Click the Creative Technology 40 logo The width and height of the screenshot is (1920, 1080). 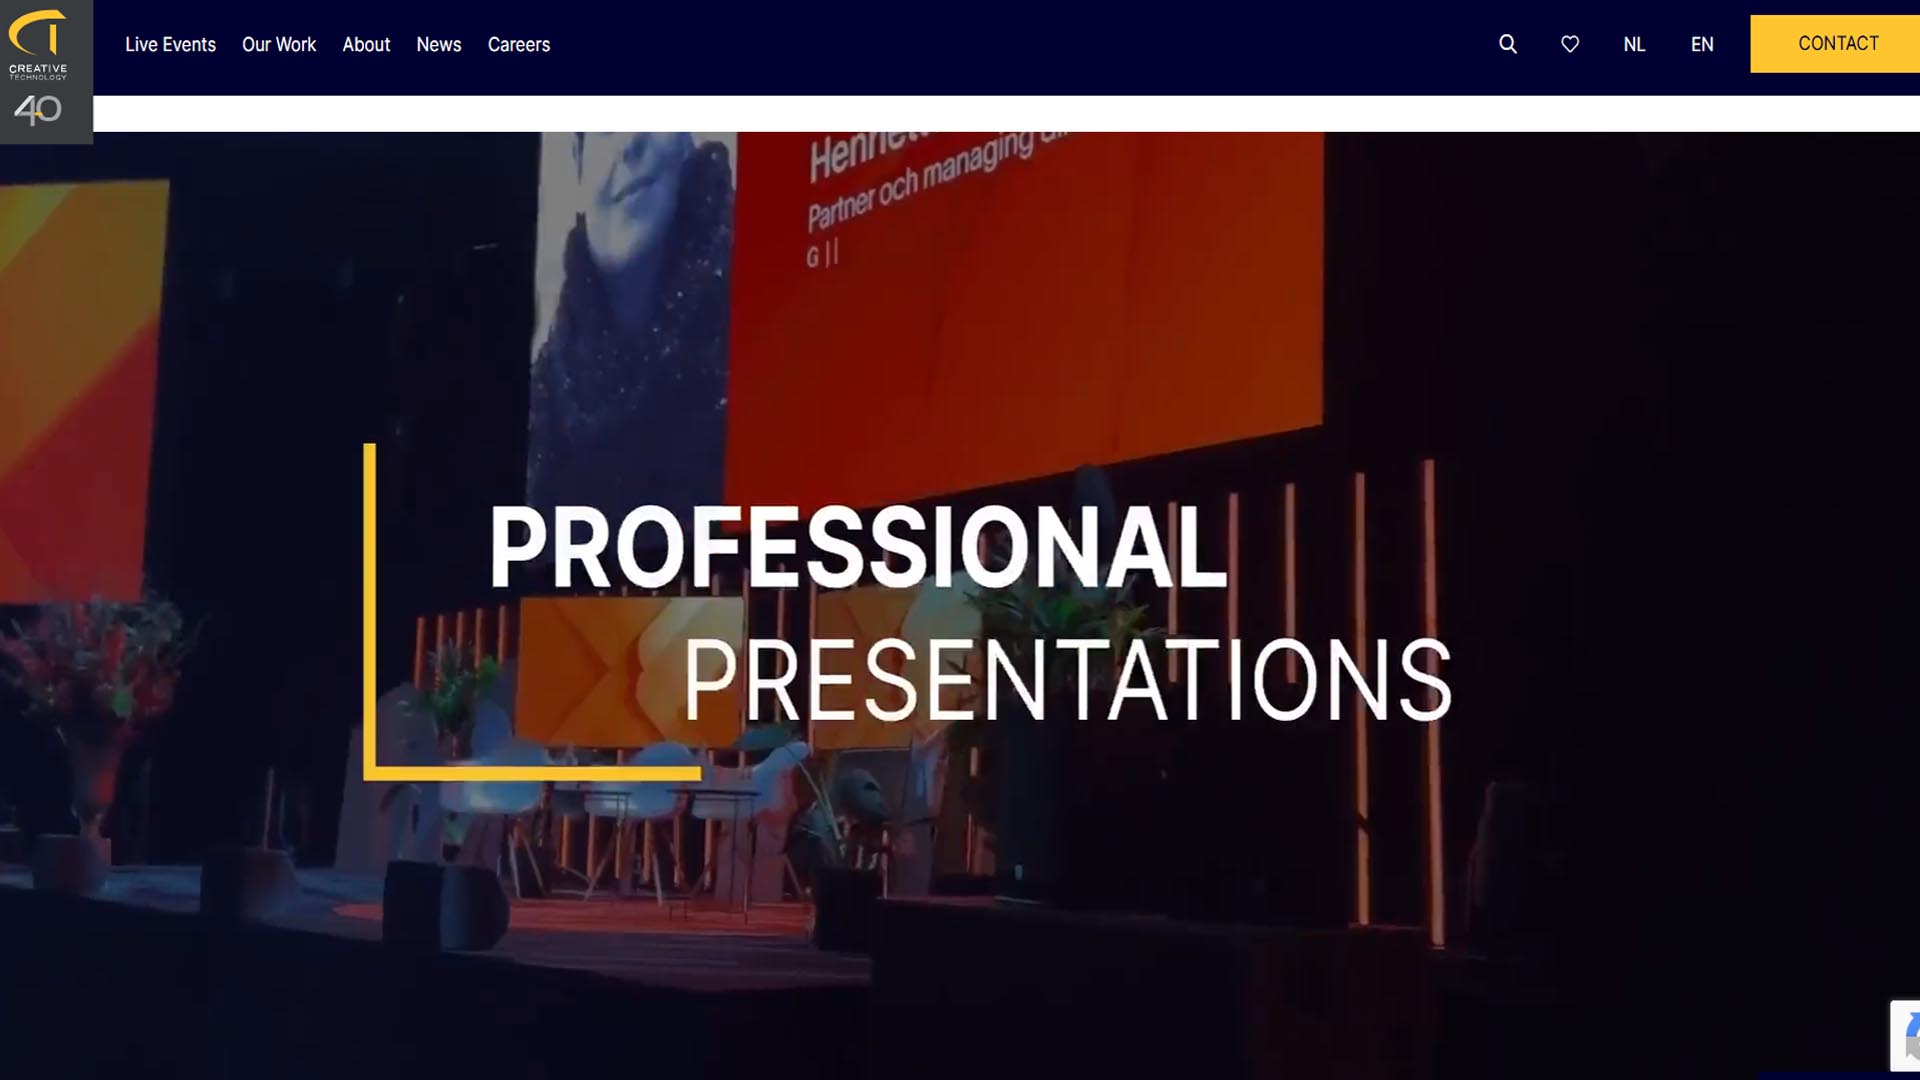(46, 72)
